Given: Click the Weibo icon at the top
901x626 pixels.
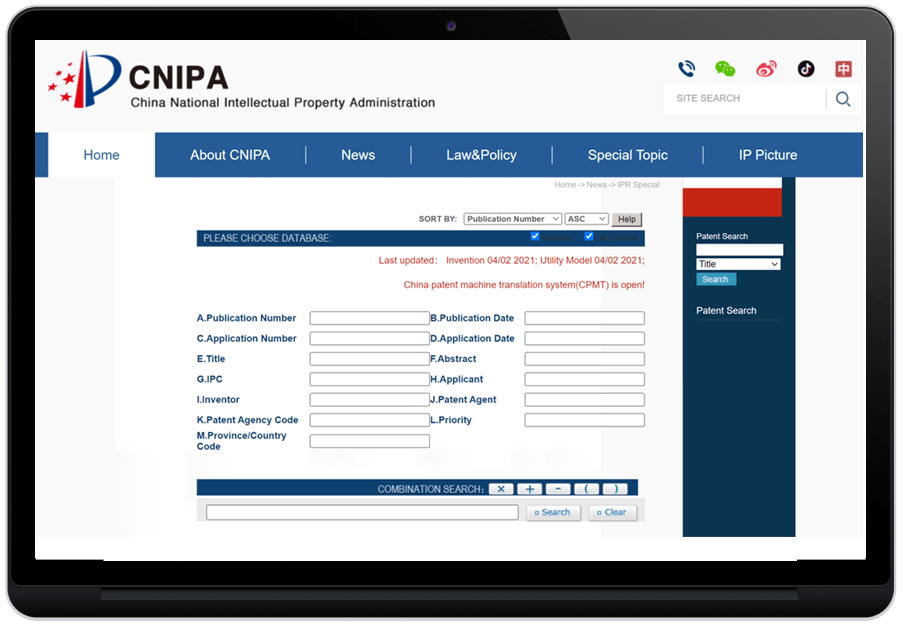Looking at the screenshot, I should (x=765, y=68).
